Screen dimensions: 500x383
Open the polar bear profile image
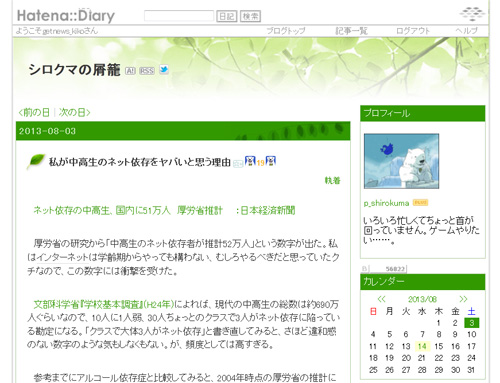coord(401,161)
